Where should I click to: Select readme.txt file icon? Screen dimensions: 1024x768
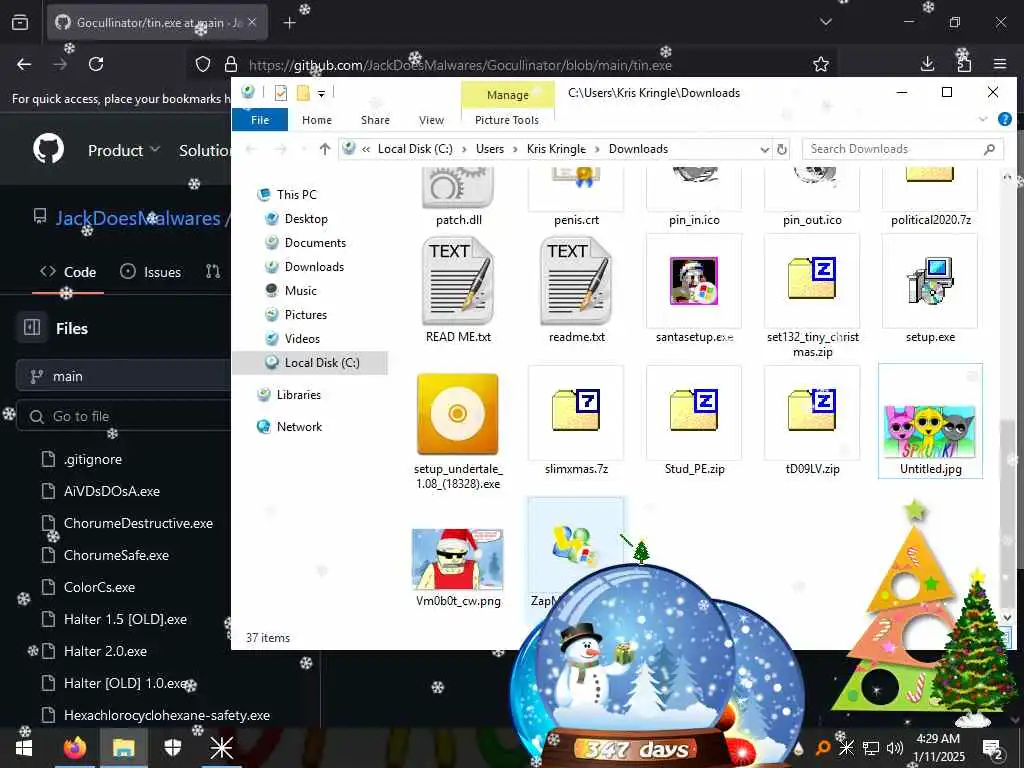pos(576,281)
